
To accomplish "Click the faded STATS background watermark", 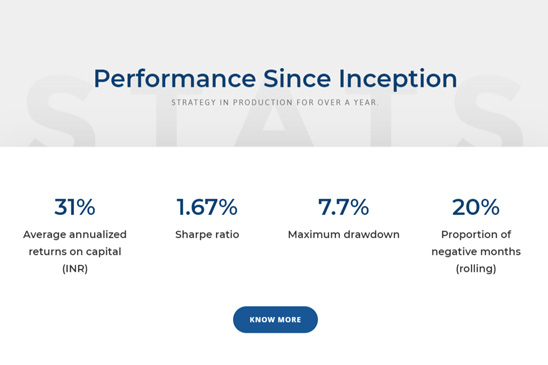I will (x=274, y=110).
